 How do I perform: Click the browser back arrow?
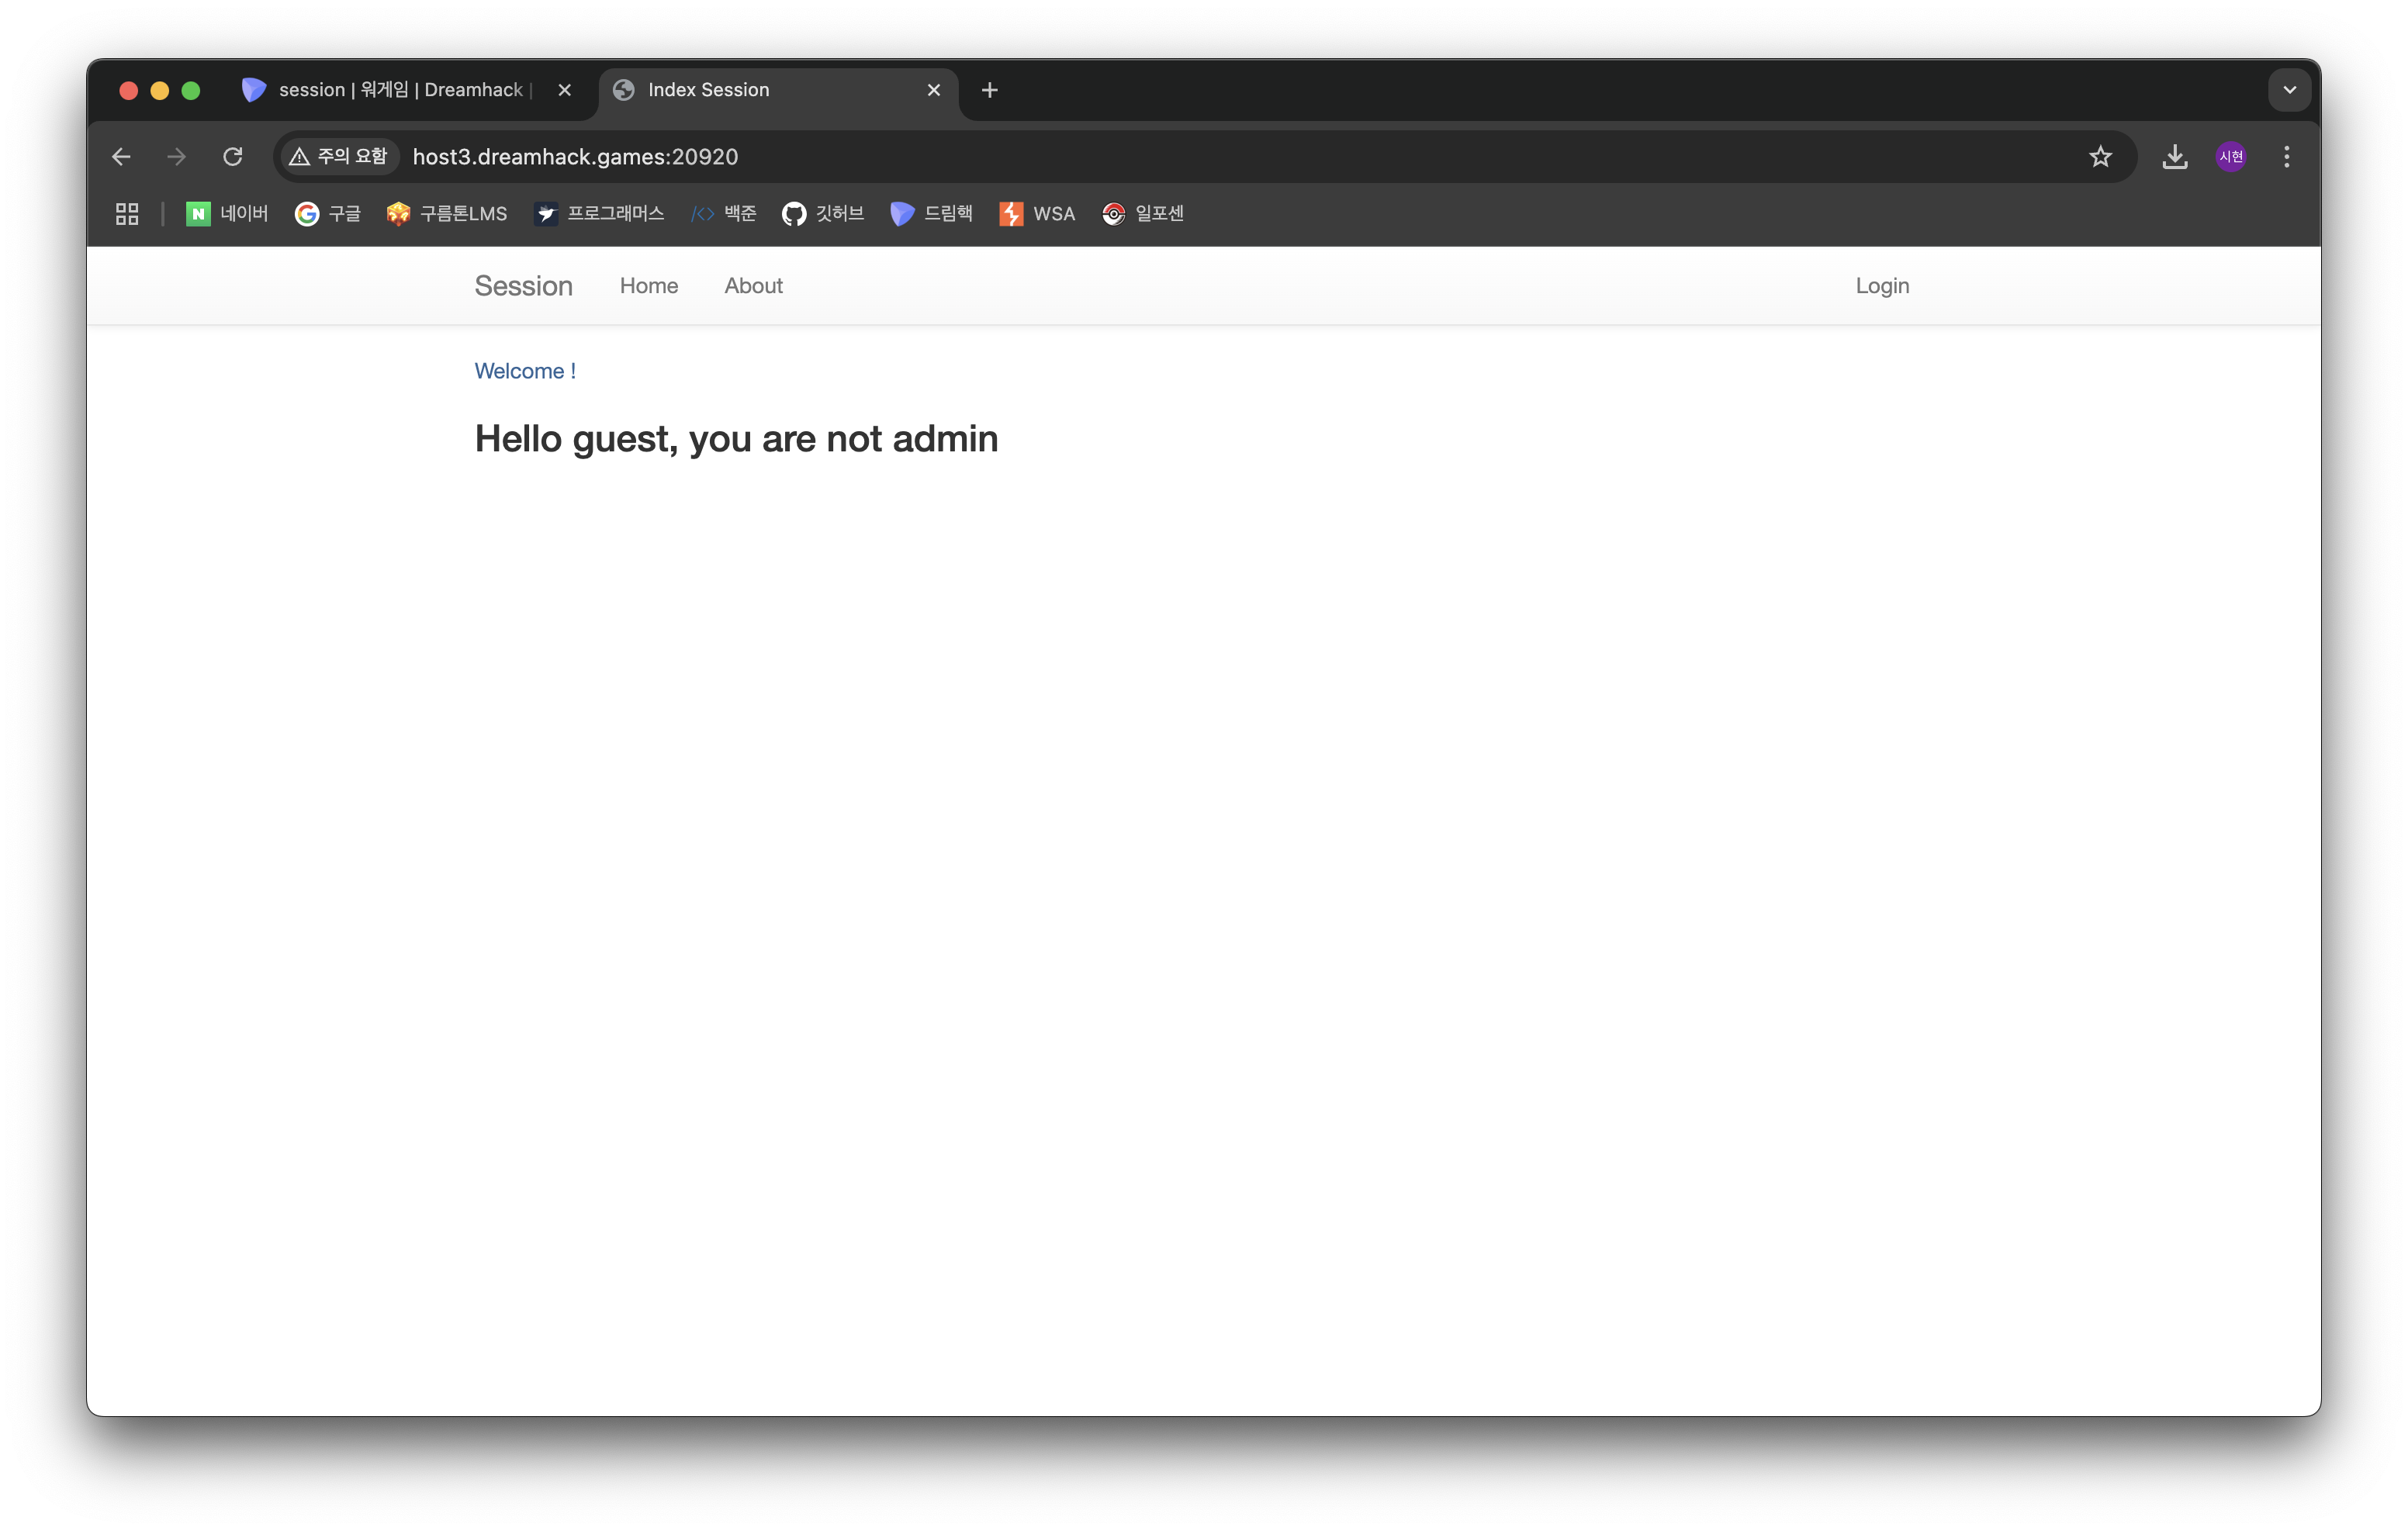pyautogui.click(x=121, y=157)
